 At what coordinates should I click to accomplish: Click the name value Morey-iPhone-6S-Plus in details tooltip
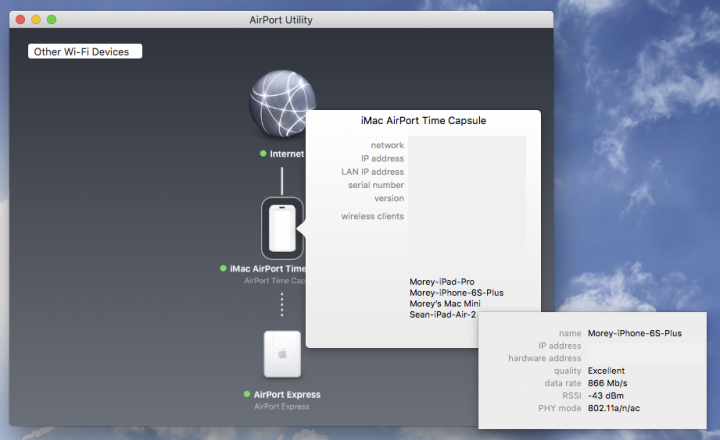tap(635, 333)
